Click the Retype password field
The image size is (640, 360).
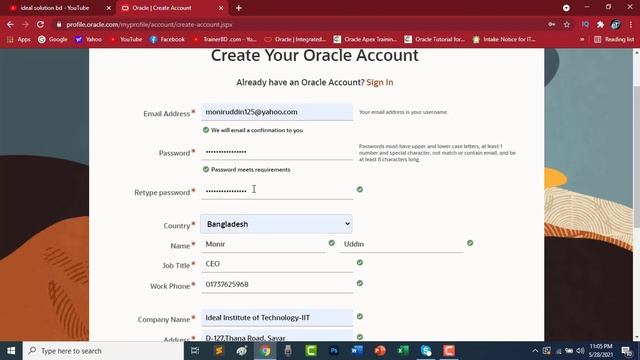pyautogui.click(x=277, y=191)
